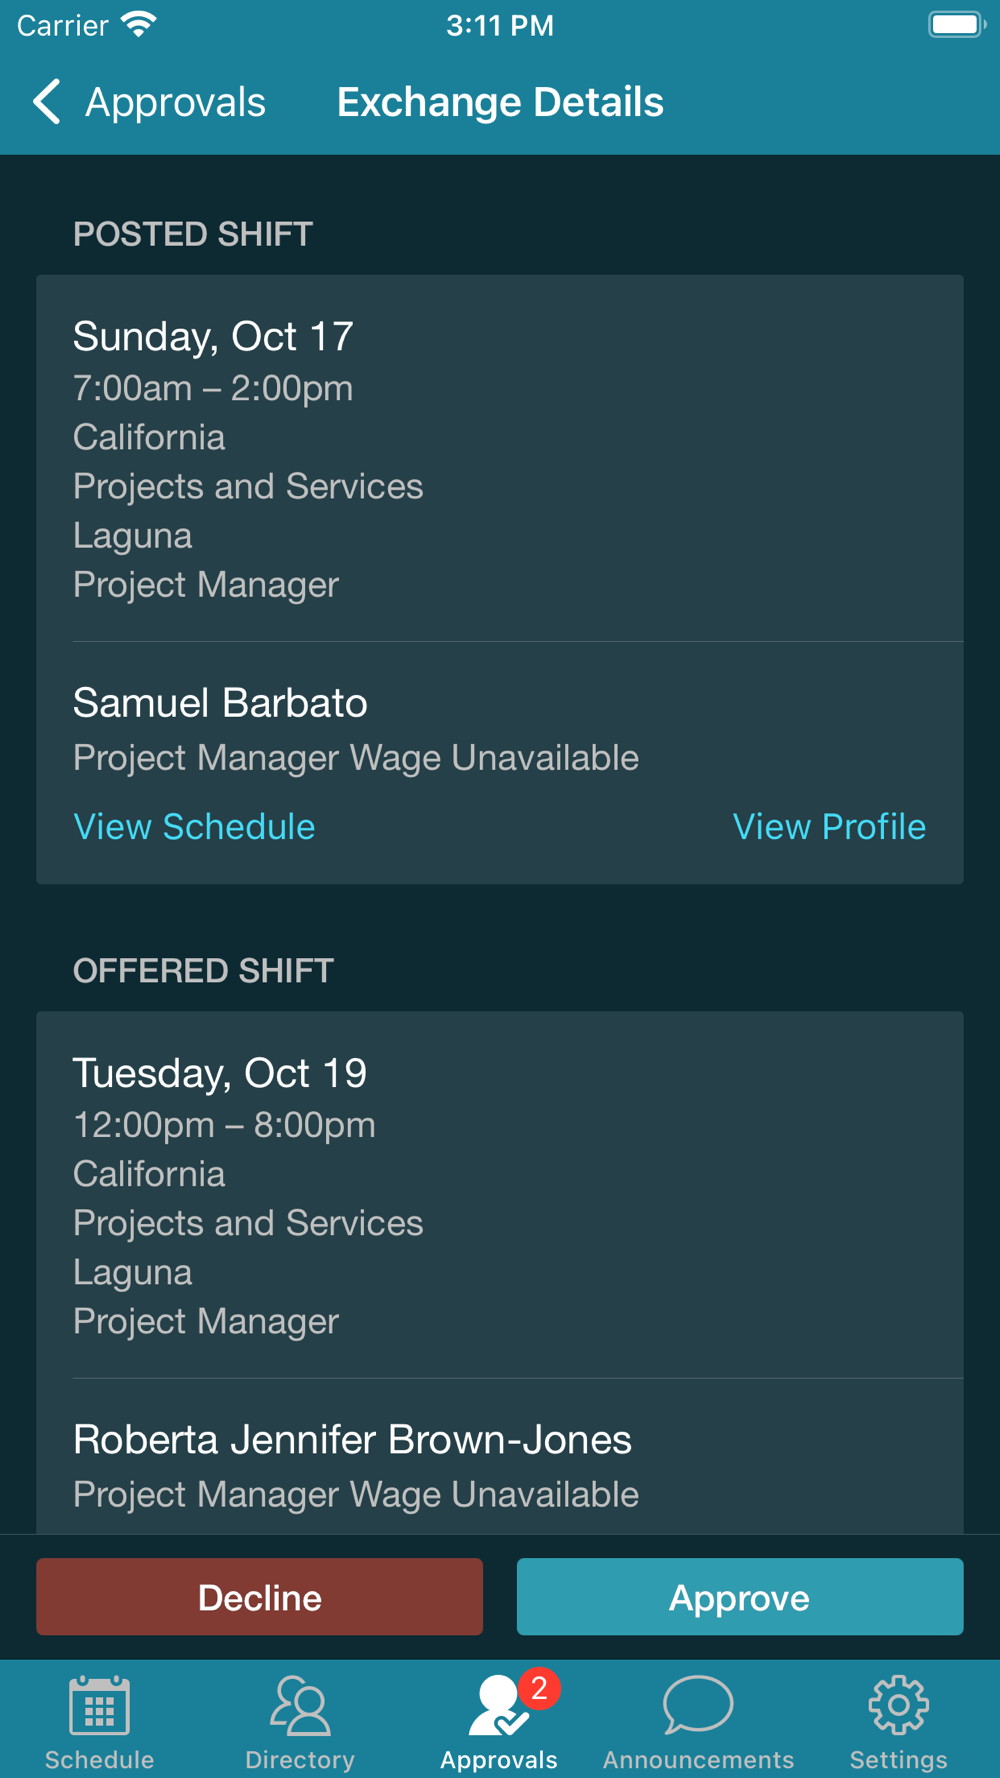Select the Sunday, Oct 17 posted shift

click(213, 336)
